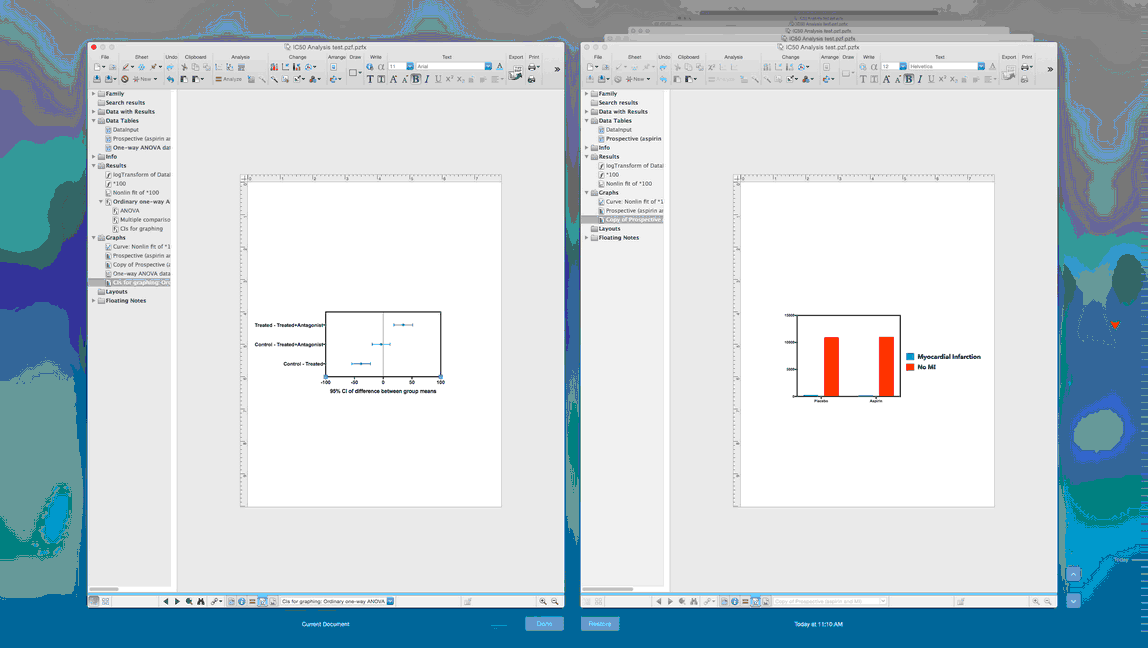Screen dimensions: 1148x648
Task: Click zoom in magnifier in left status bar
Action: point(543,601)
